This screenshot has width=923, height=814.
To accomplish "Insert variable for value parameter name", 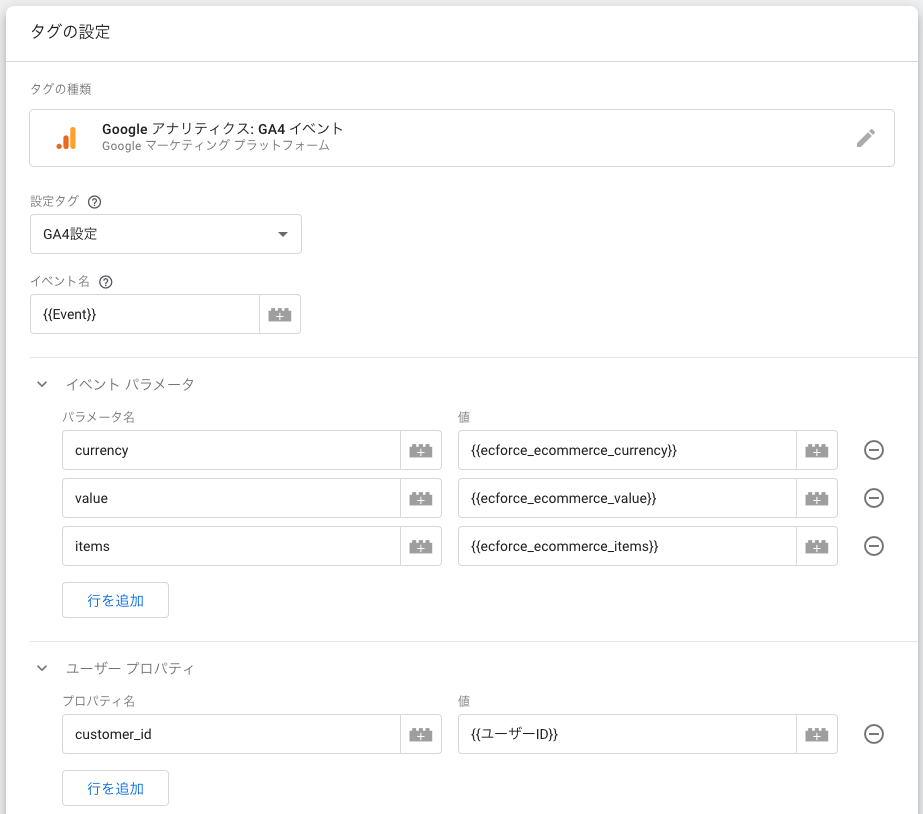I will [x=421, y=499].
